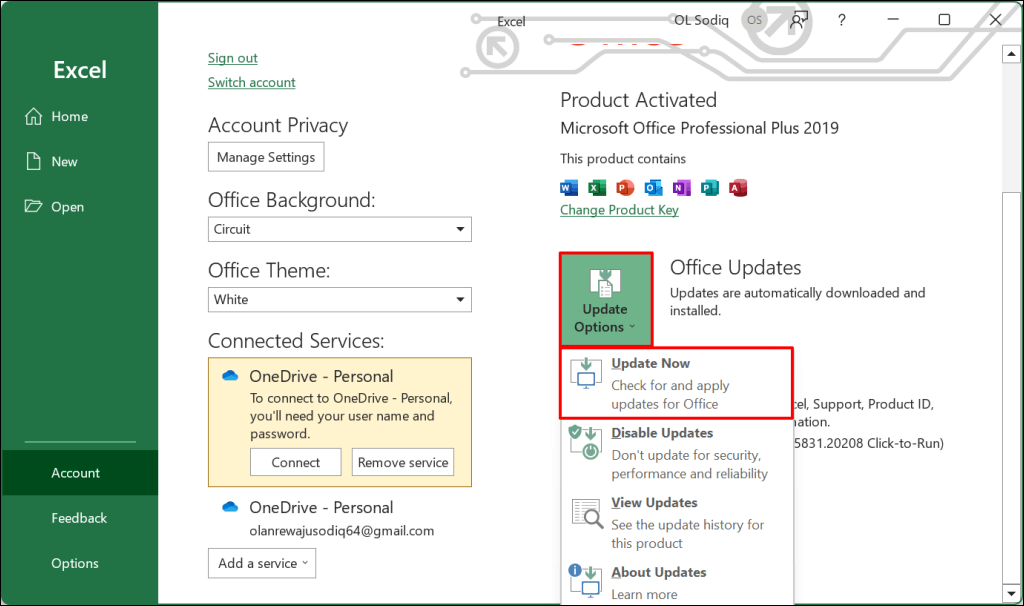This screenshot has height=606, width=1024.
Task: Click the Sign out link
Action: pos(233,58)
